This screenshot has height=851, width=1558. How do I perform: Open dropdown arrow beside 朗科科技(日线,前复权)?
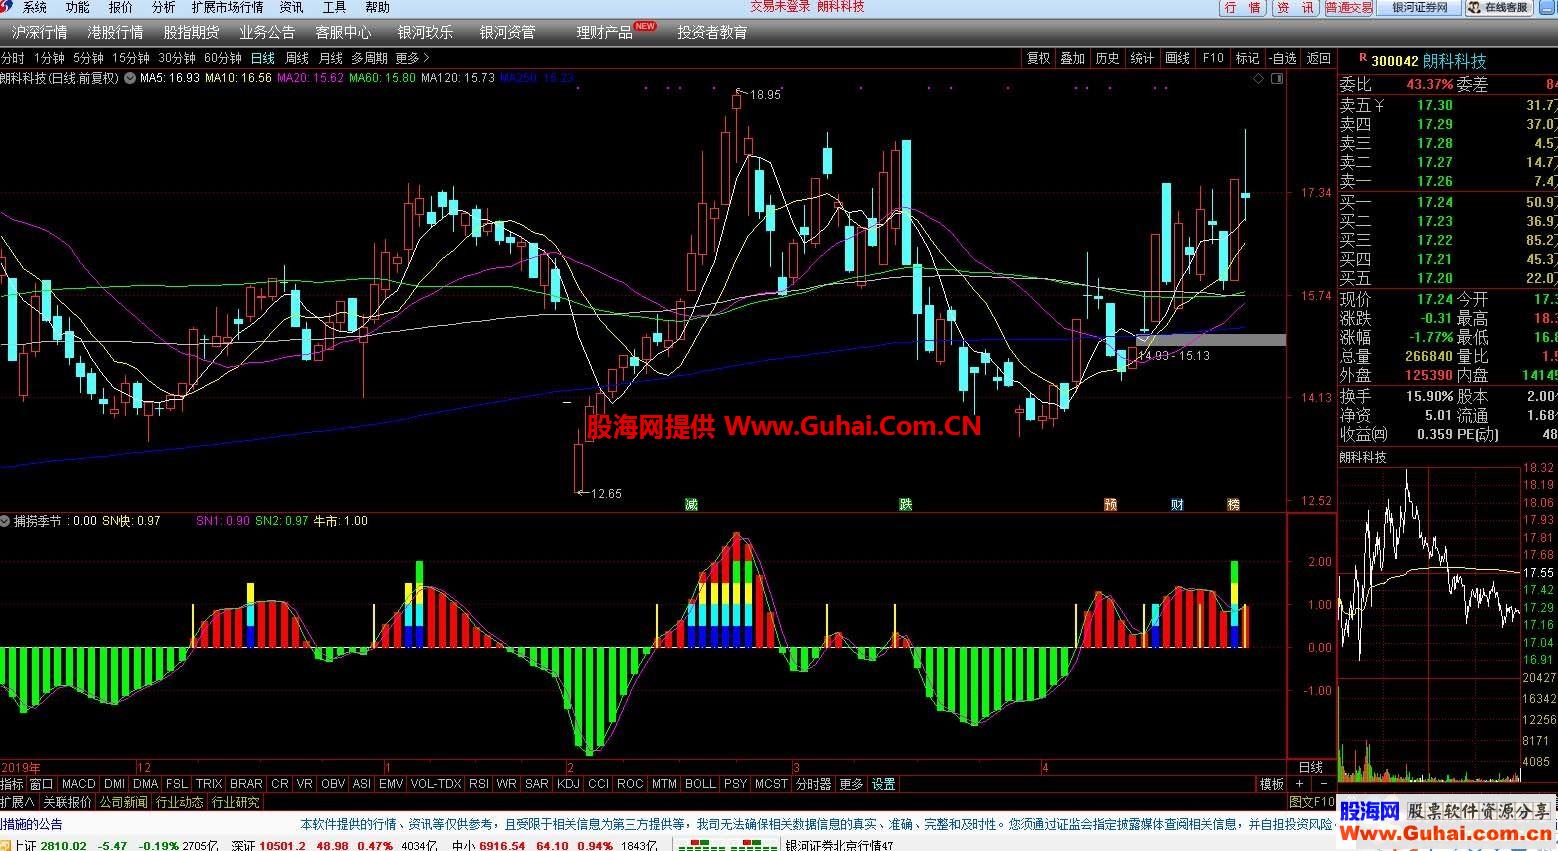tap(130, 77)
